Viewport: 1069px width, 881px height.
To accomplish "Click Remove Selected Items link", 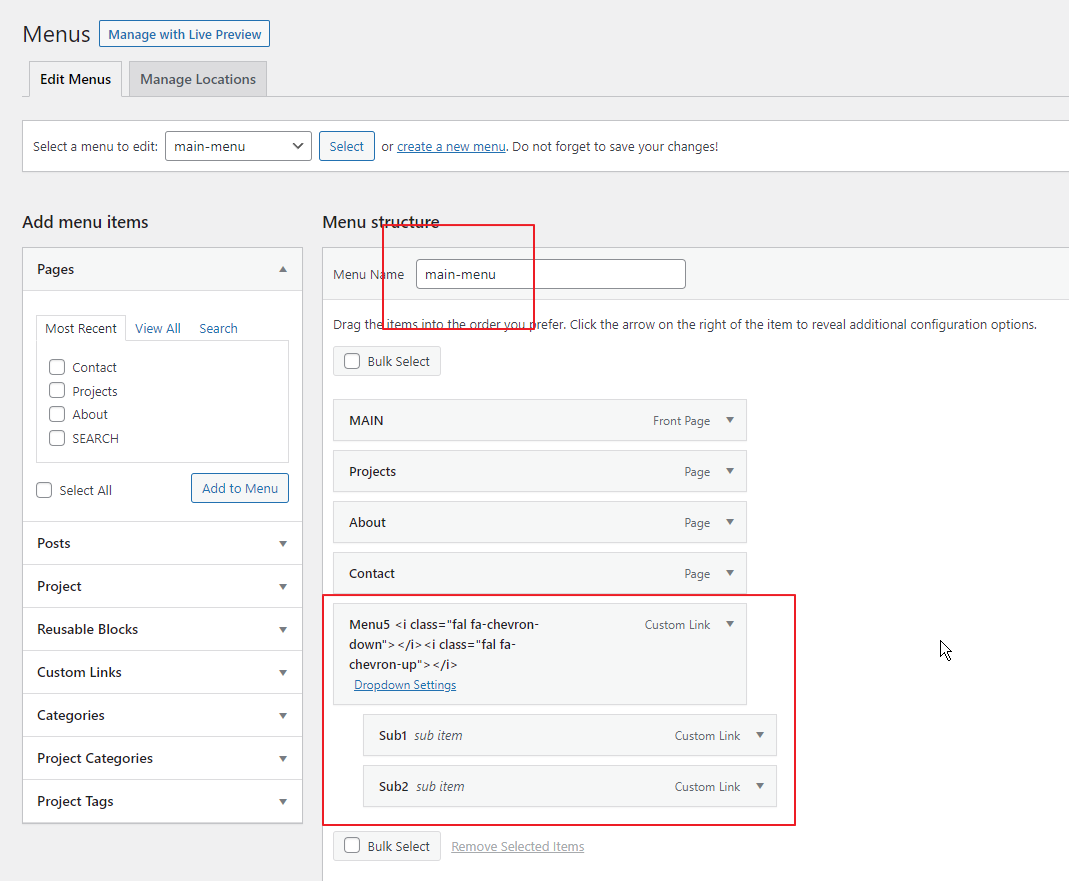I will tap(517, 846).
